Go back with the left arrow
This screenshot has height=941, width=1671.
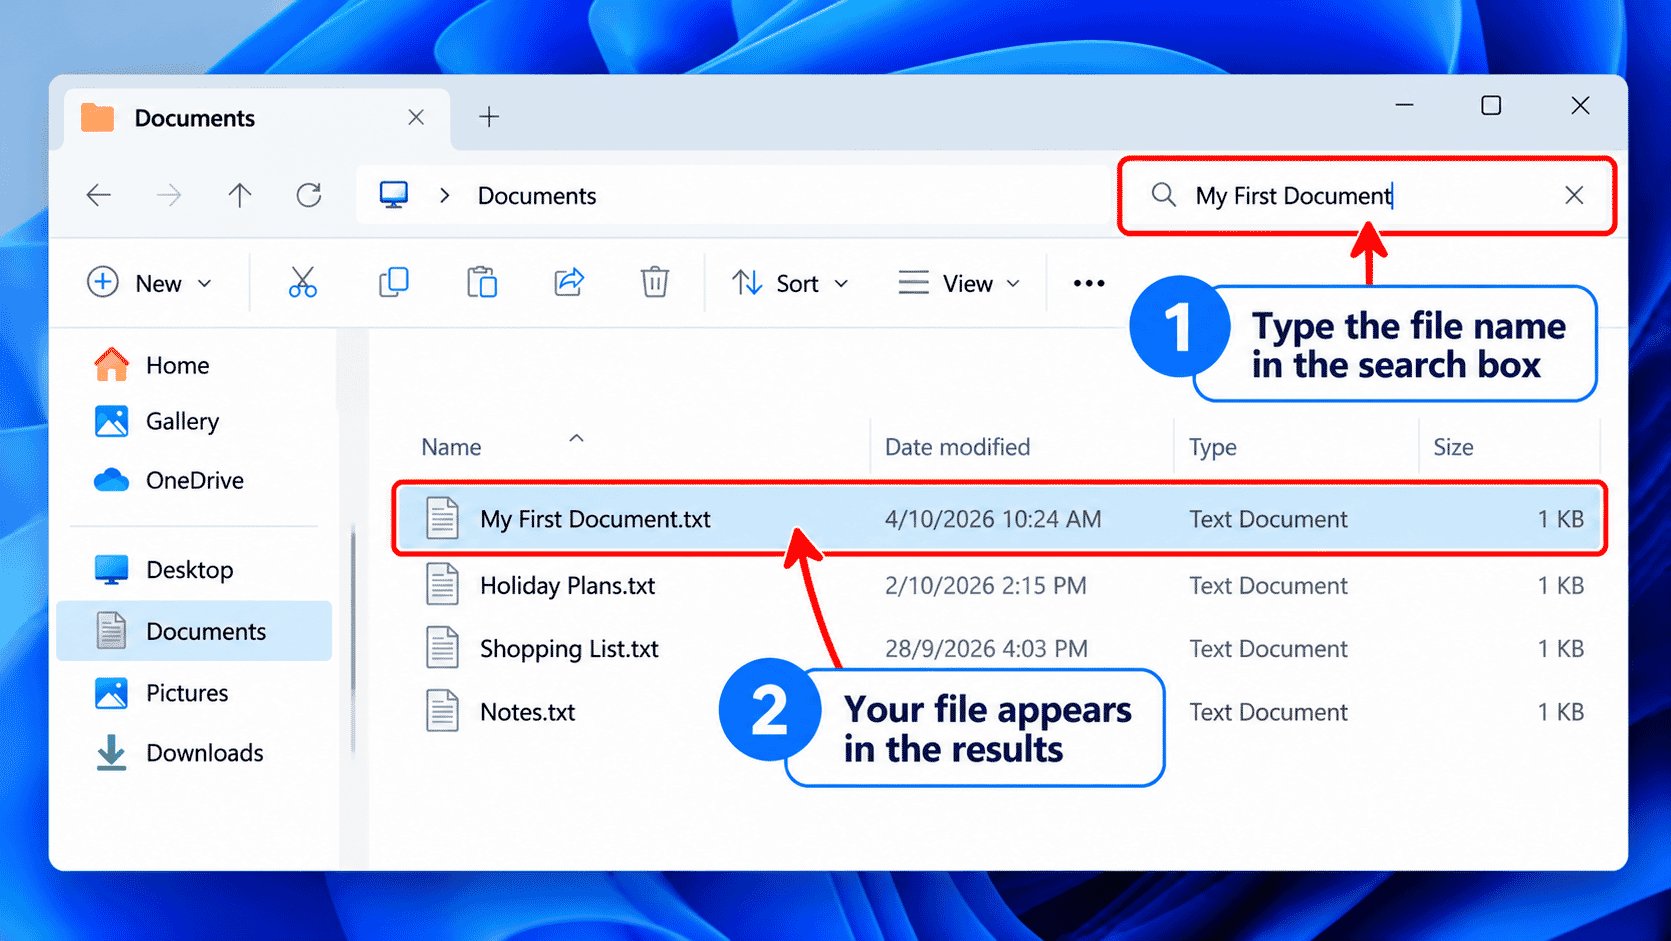pos(99,195)
